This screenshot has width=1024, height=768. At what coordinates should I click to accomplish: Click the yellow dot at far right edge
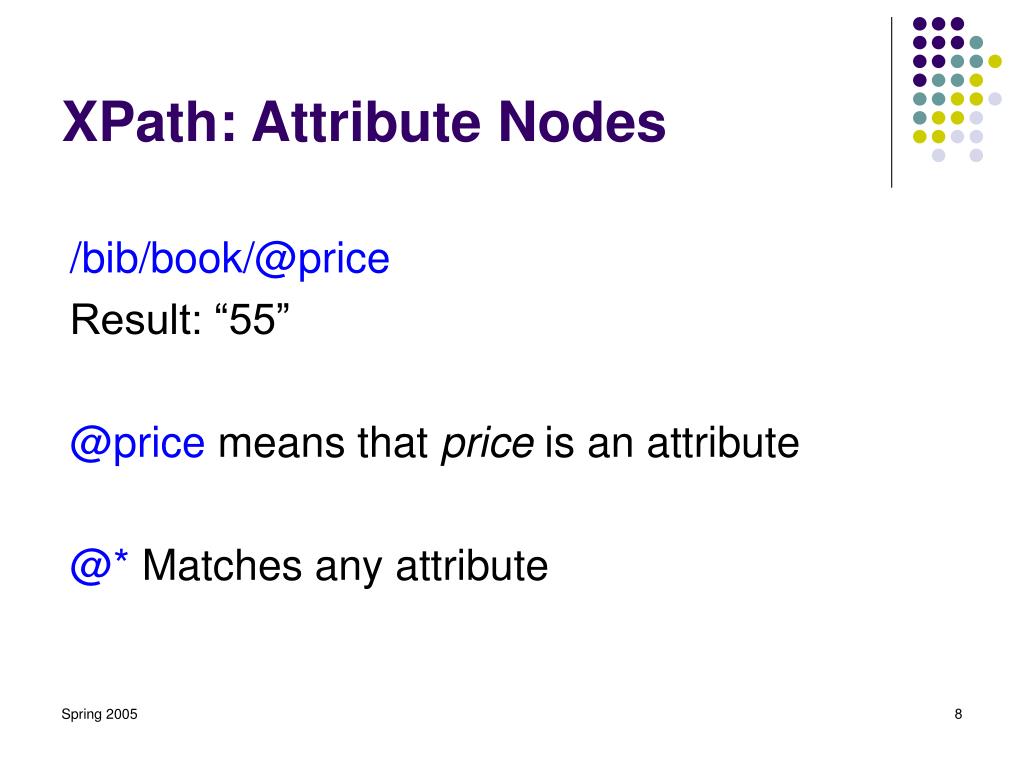(995, 61)
